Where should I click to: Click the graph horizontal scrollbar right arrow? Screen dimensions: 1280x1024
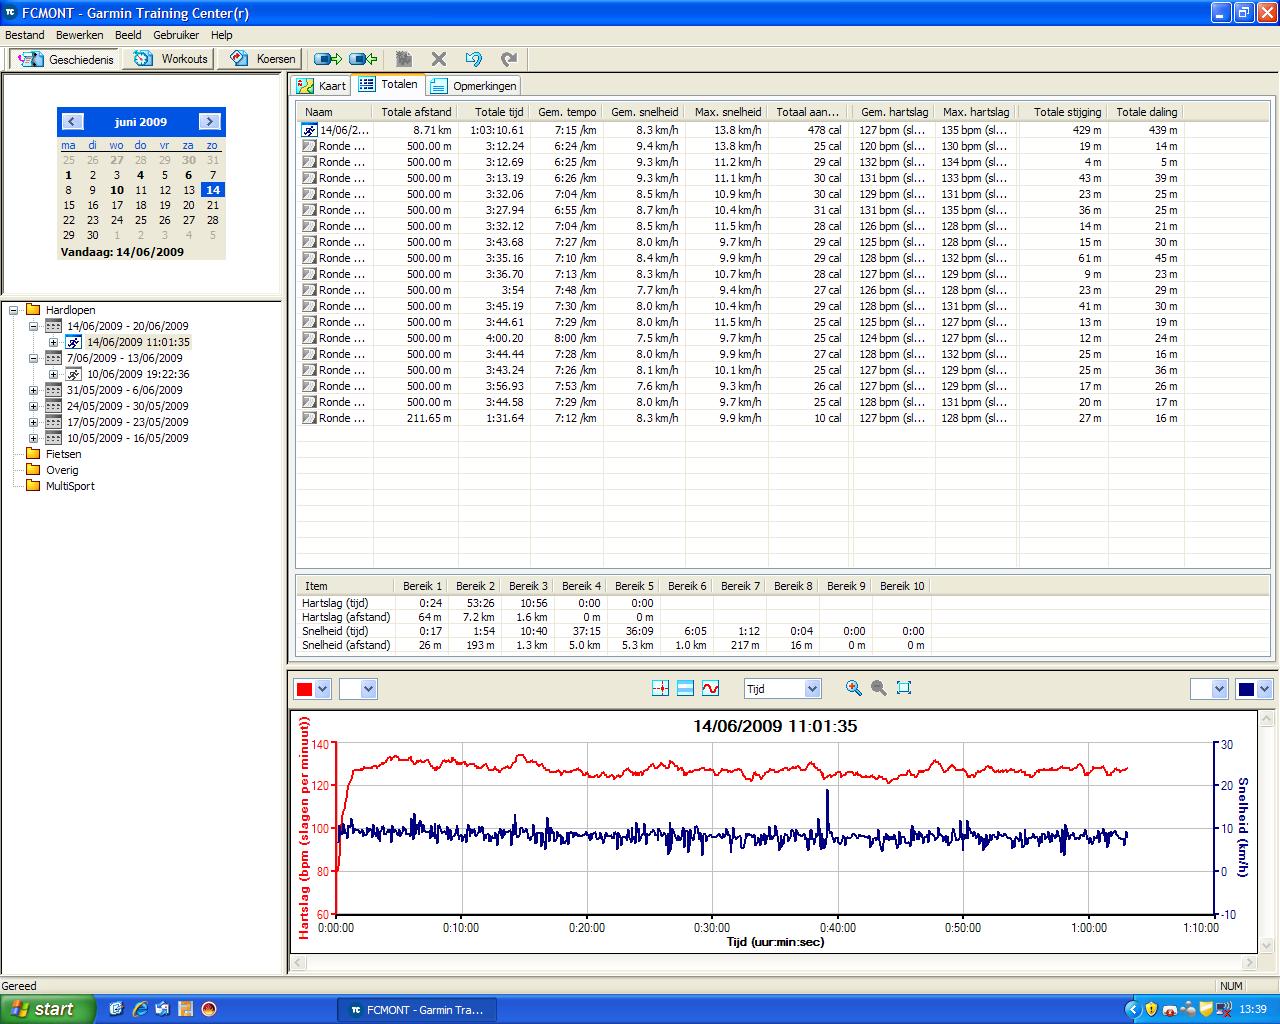[x=1249, y=963]
